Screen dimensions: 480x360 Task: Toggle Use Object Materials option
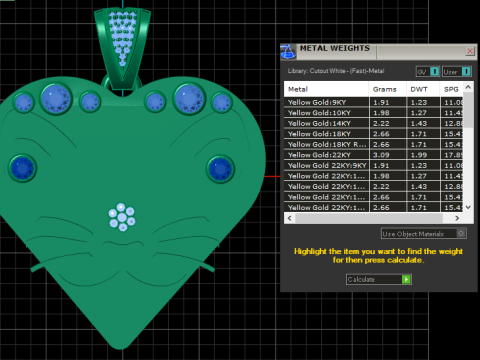click(424, 234)
